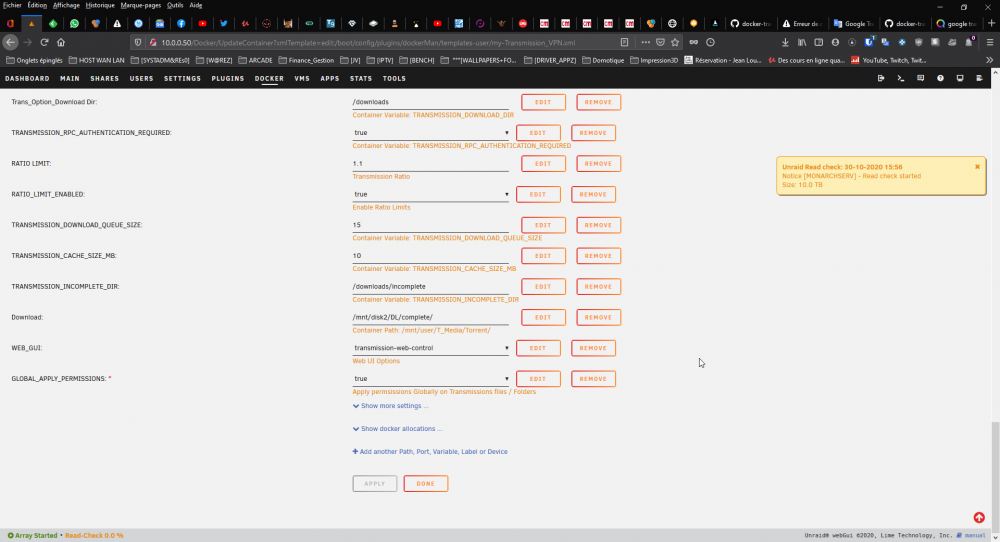Open the Domotique bookmark folder
The width and height of the screenshot is (1000, 542).
[x=603, y=60]
